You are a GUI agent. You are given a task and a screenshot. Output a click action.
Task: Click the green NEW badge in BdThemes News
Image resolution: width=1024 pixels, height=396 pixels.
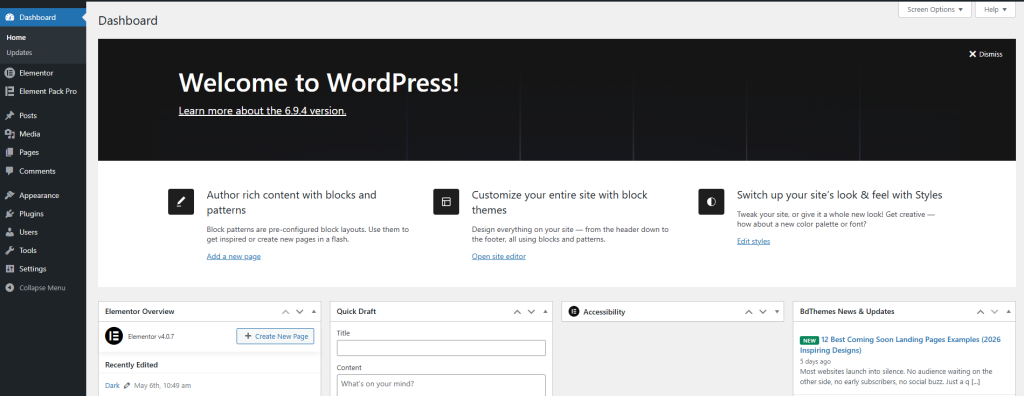809,340
